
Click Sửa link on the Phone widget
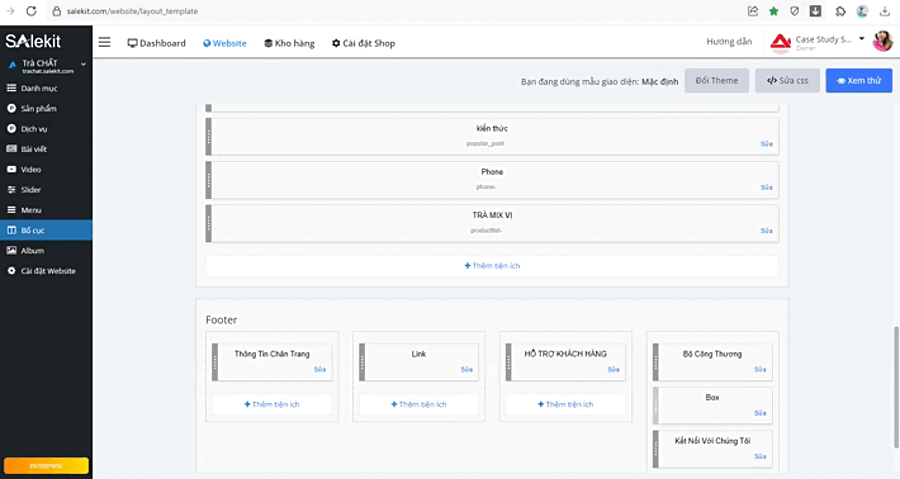pyautogui.click(x=766, y=188)
